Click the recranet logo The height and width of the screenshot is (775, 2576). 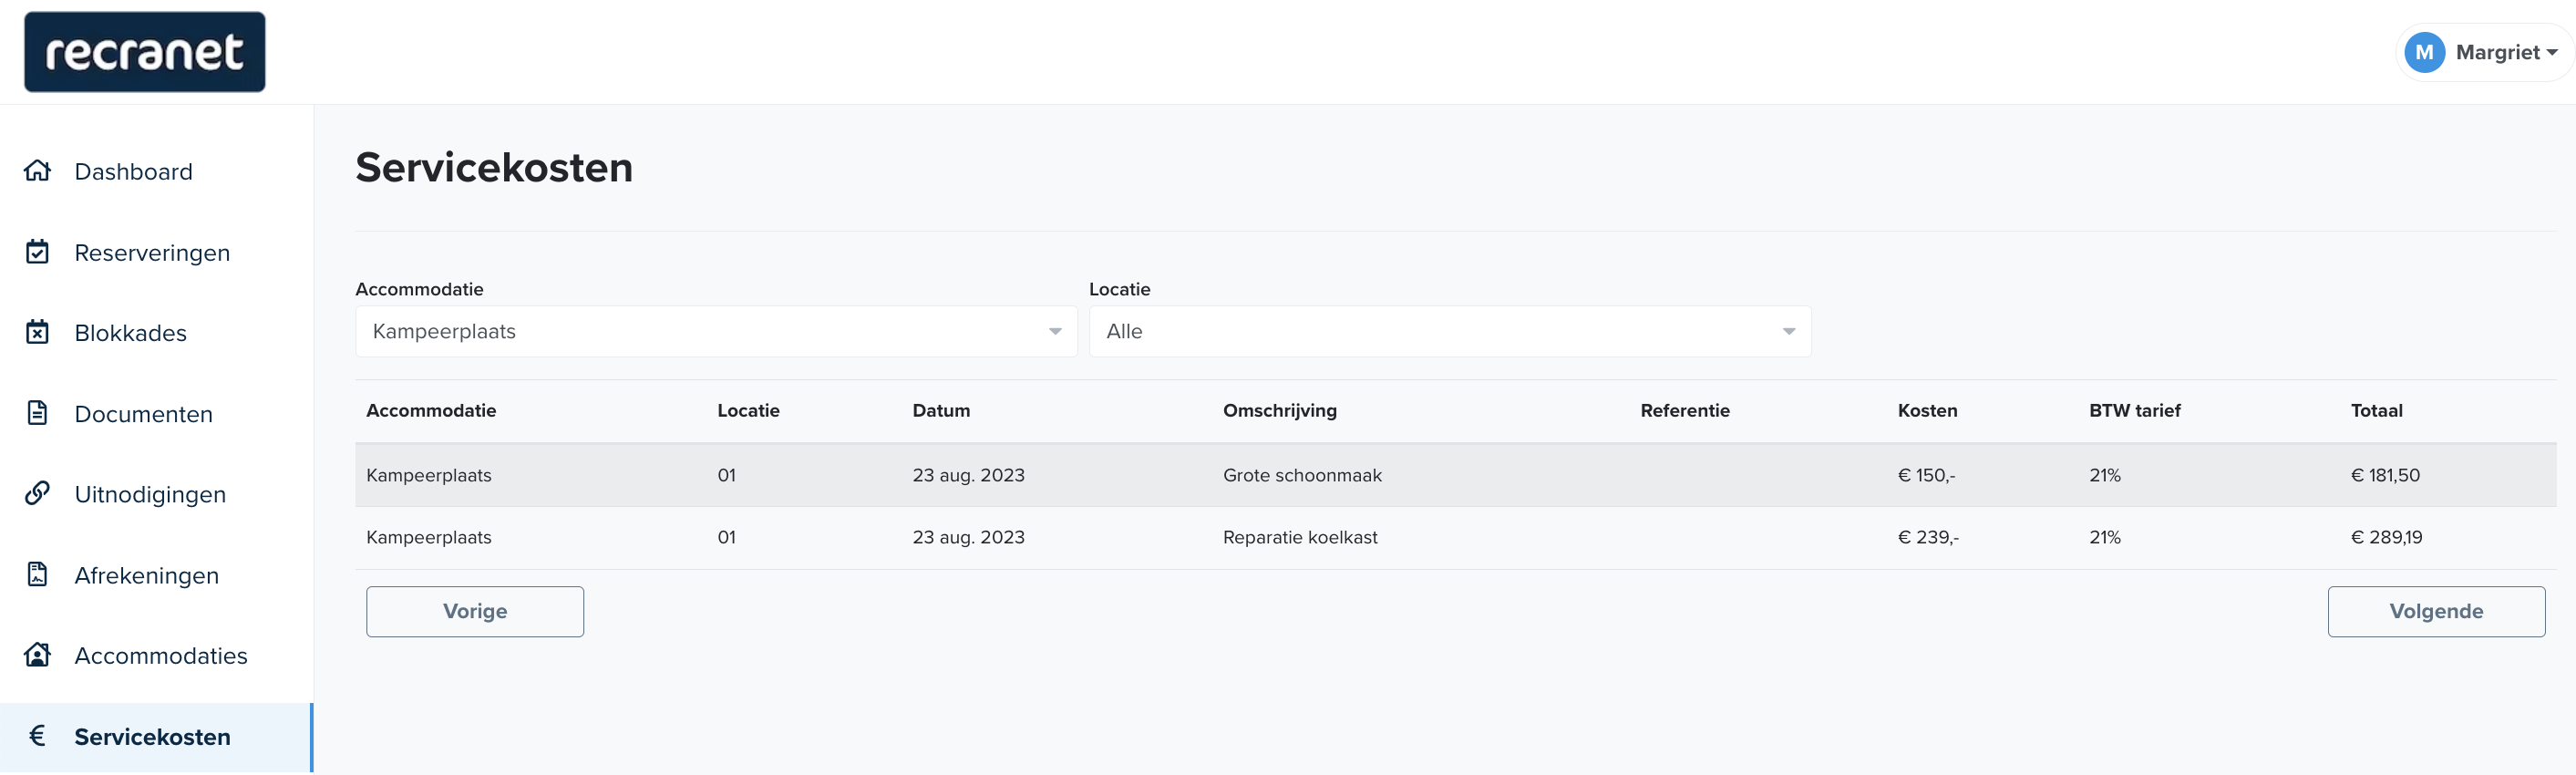145,52
